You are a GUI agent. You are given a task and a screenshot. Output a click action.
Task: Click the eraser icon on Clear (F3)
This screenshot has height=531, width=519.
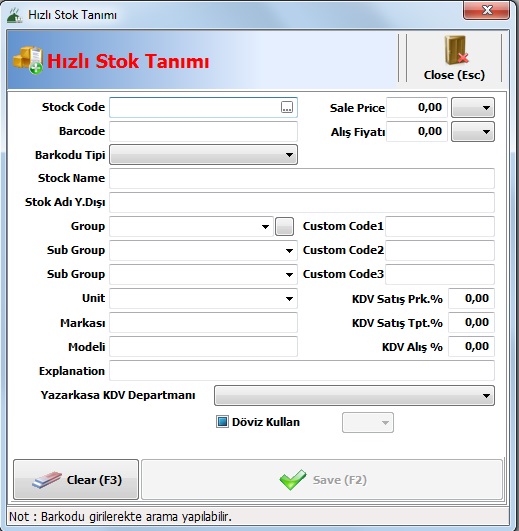point(47,480)
